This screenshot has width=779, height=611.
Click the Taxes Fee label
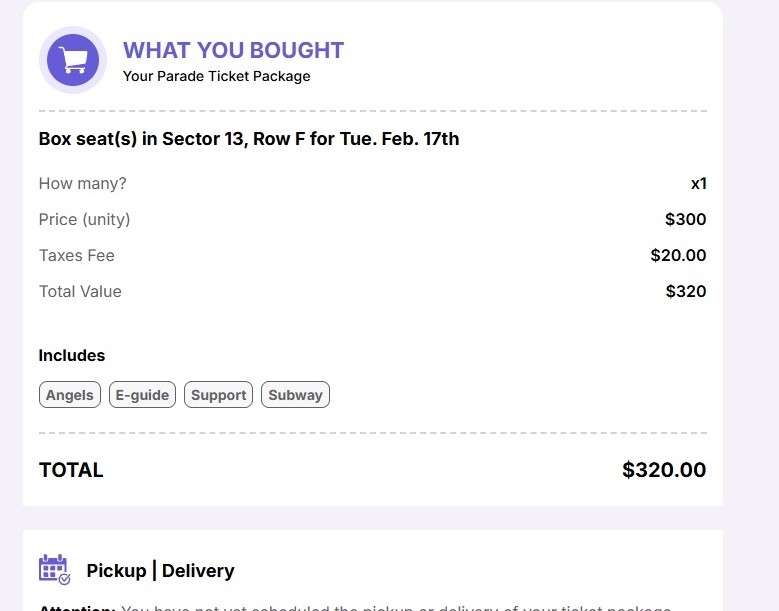pyautogui.click(x=76, y=256)
